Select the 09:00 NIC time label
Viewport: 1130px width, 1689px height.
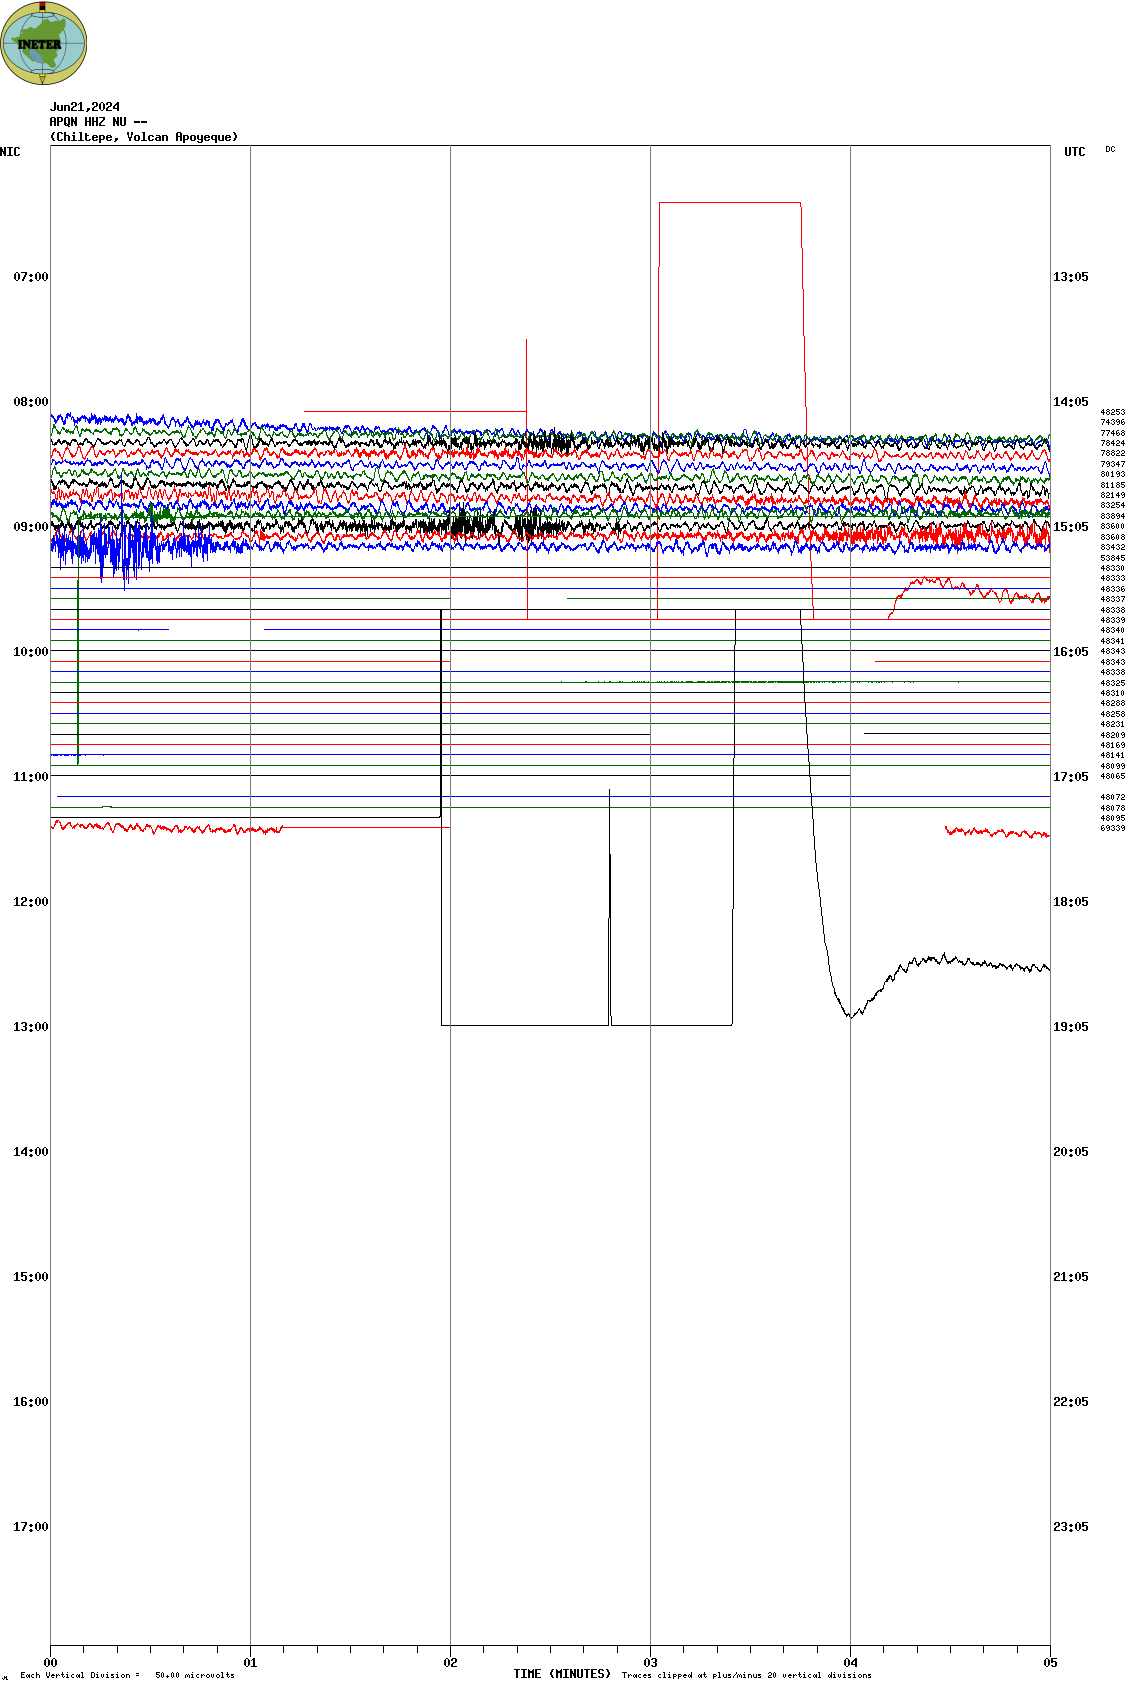(30, 527)
